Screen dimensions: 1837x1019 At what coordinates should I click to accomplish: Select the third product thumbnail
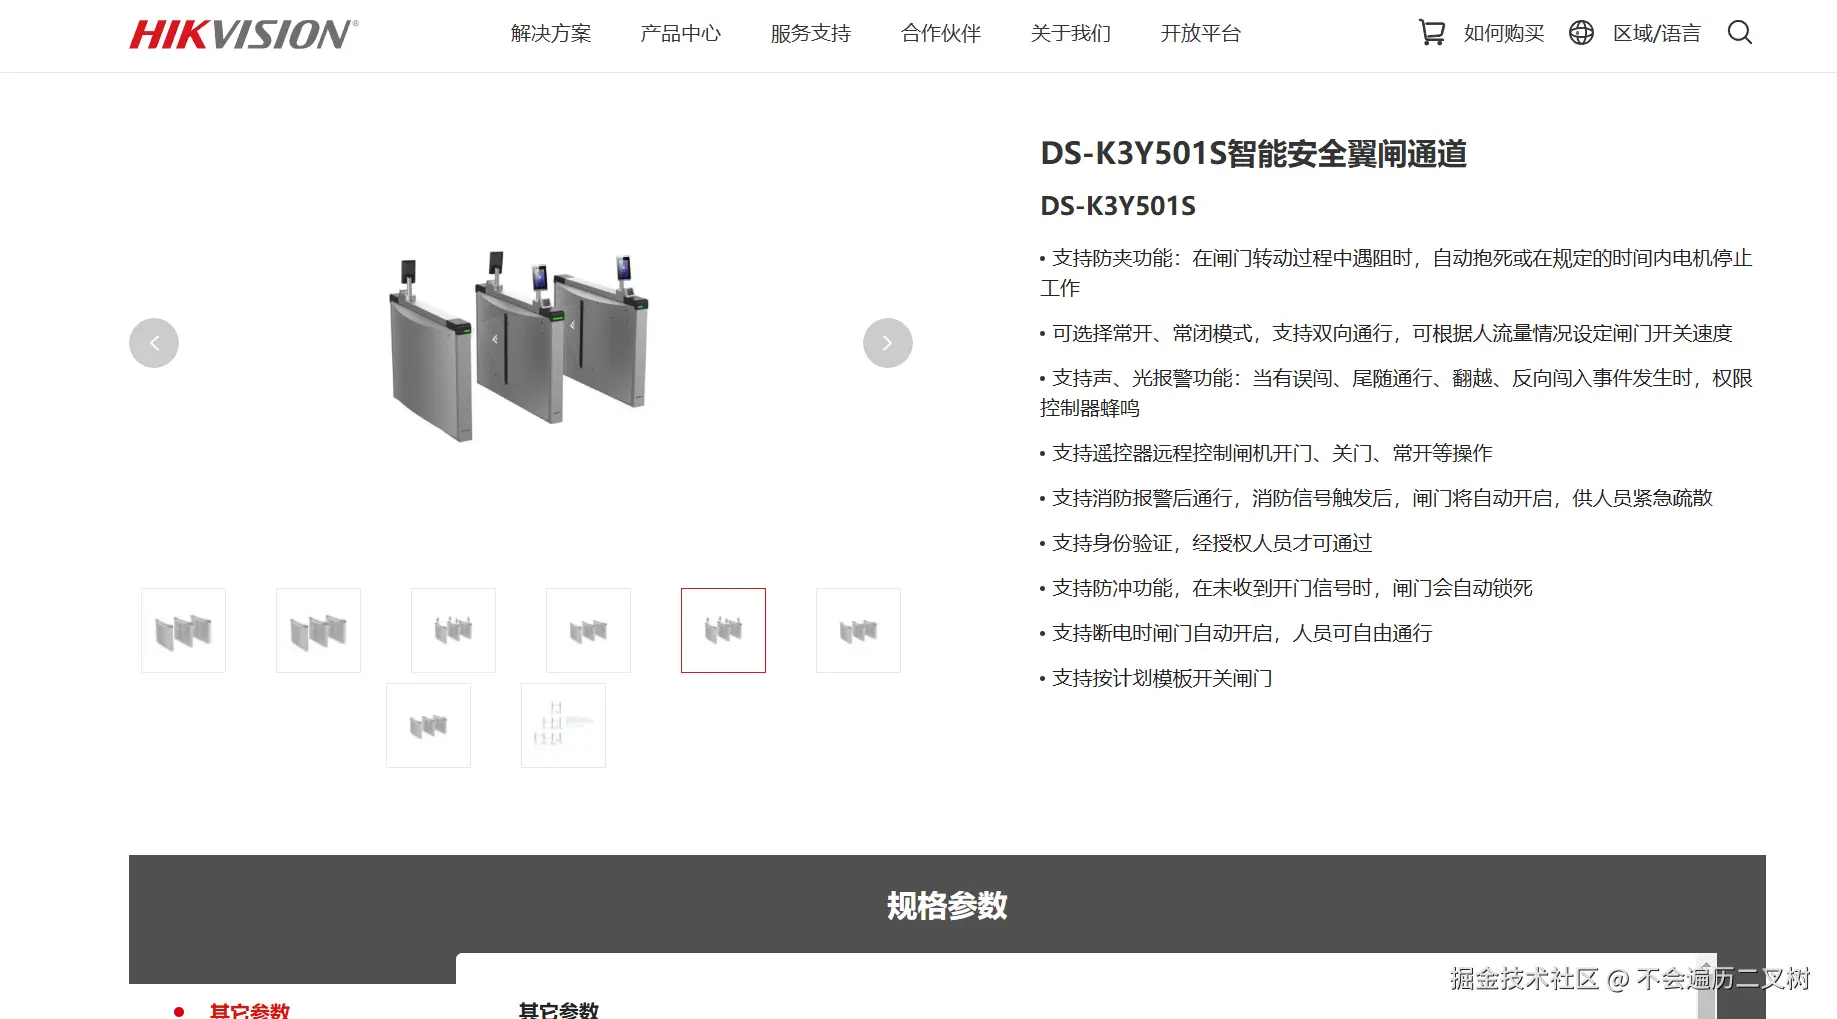(453, 630)
